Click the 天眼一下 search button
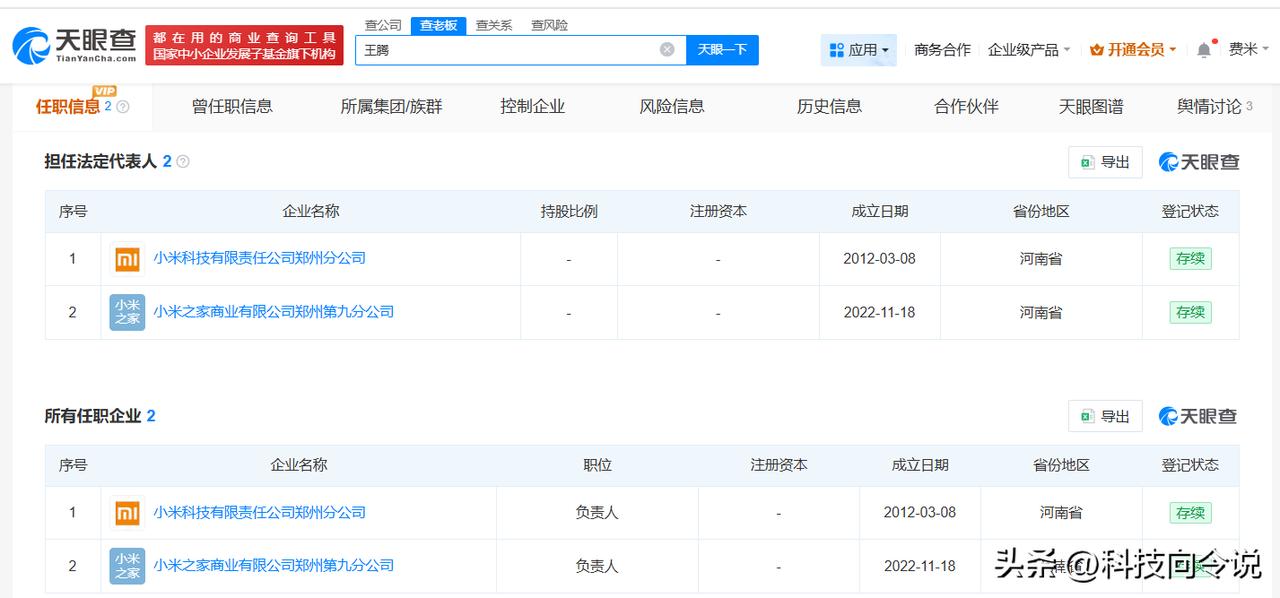The width and height of the screenshot is (1280, 598). [x=722, y=50]
